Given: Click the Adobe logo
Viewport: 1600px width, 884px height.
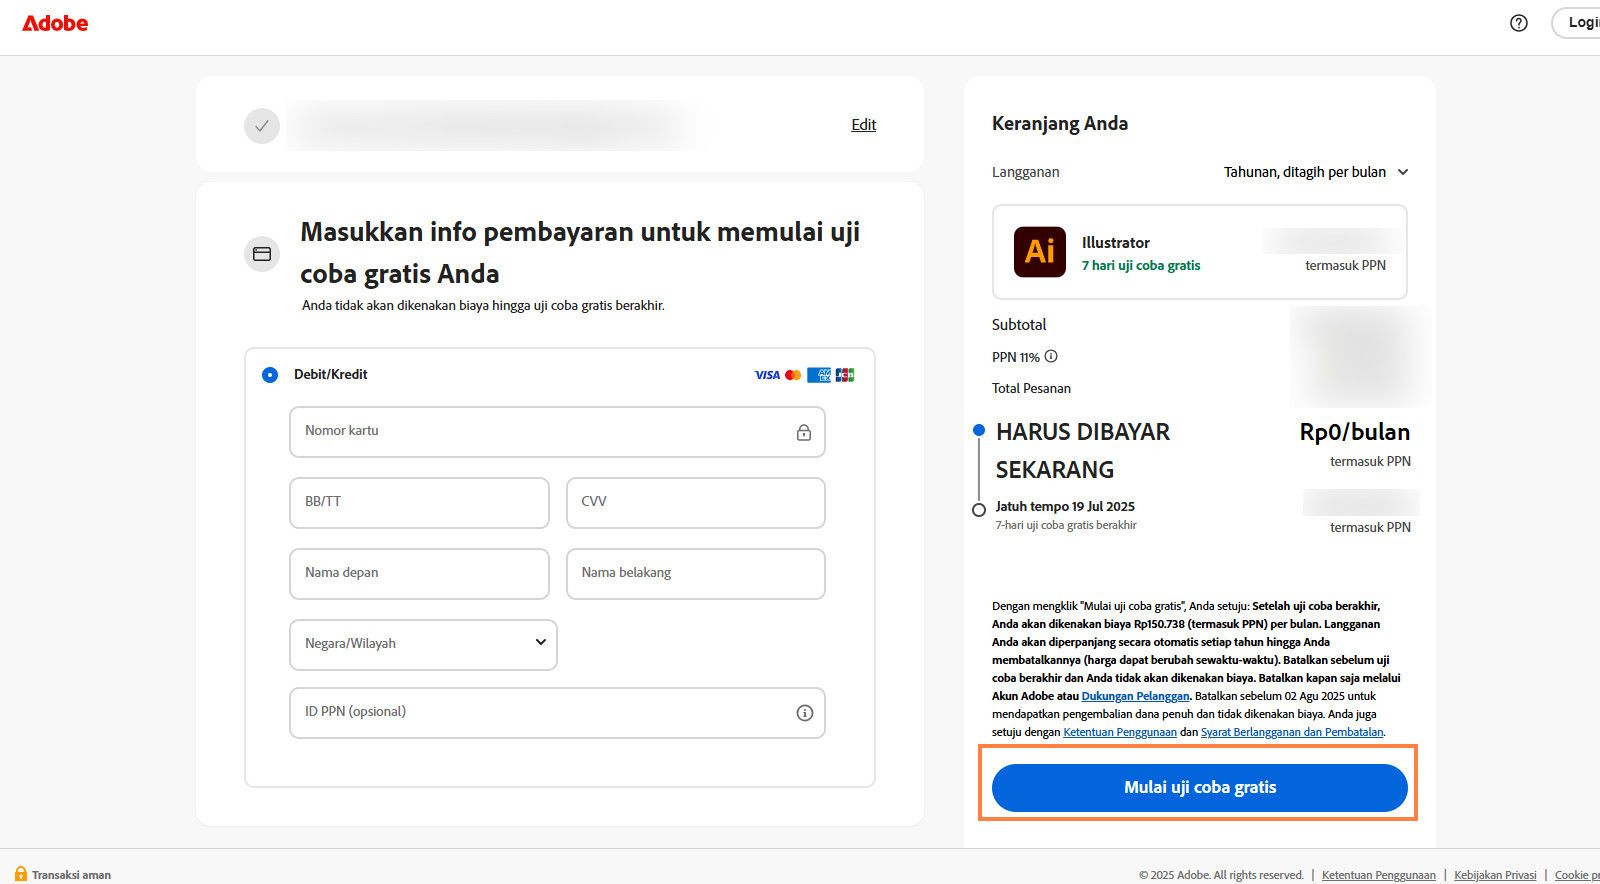Looking at the screenshot, I should [55, 23].
